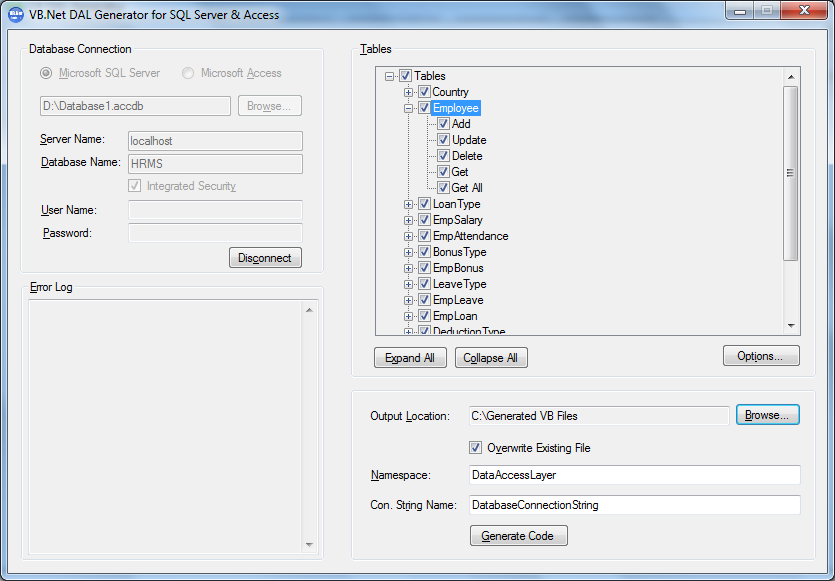Uncheck the Overwrite Existing File option
The width and height of the screenshot is (835, 581).
point(476,448)
